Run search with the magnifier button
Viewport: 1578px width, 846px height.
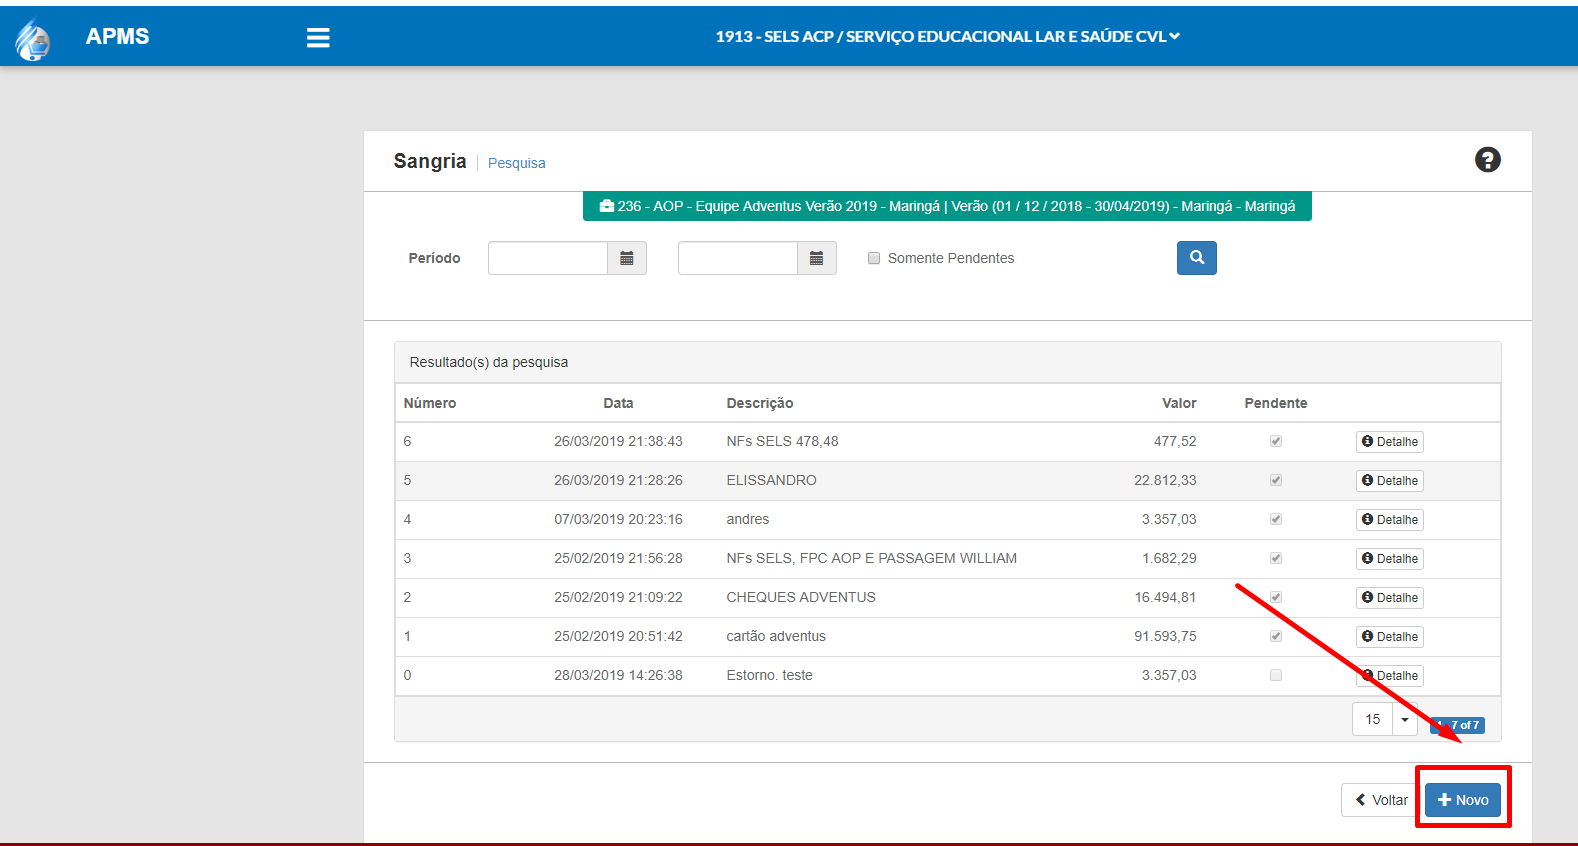tap(1196, 258)
